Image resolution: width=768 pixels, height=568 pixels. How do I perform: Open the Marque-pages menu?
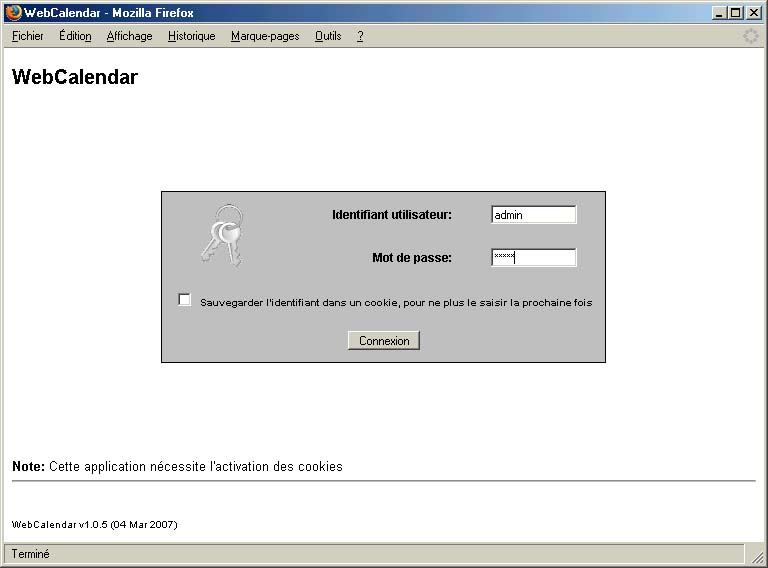click(x=265, y=36)
